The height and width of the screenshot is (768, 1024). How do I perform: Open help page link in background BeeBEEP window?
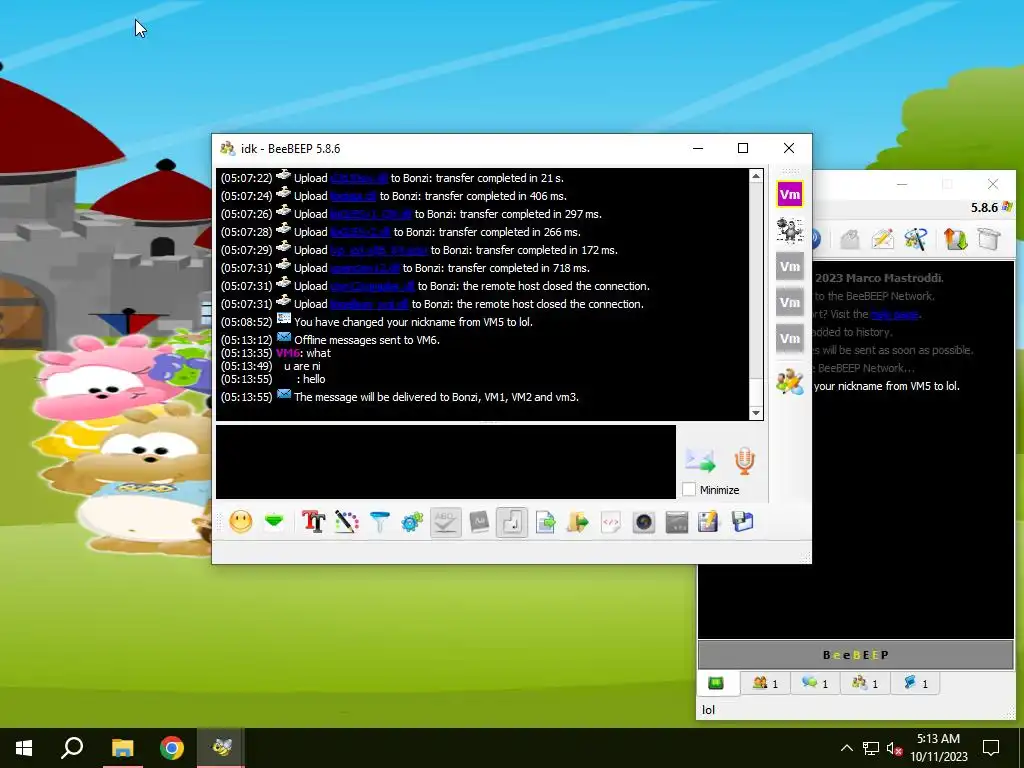point(894,315)
